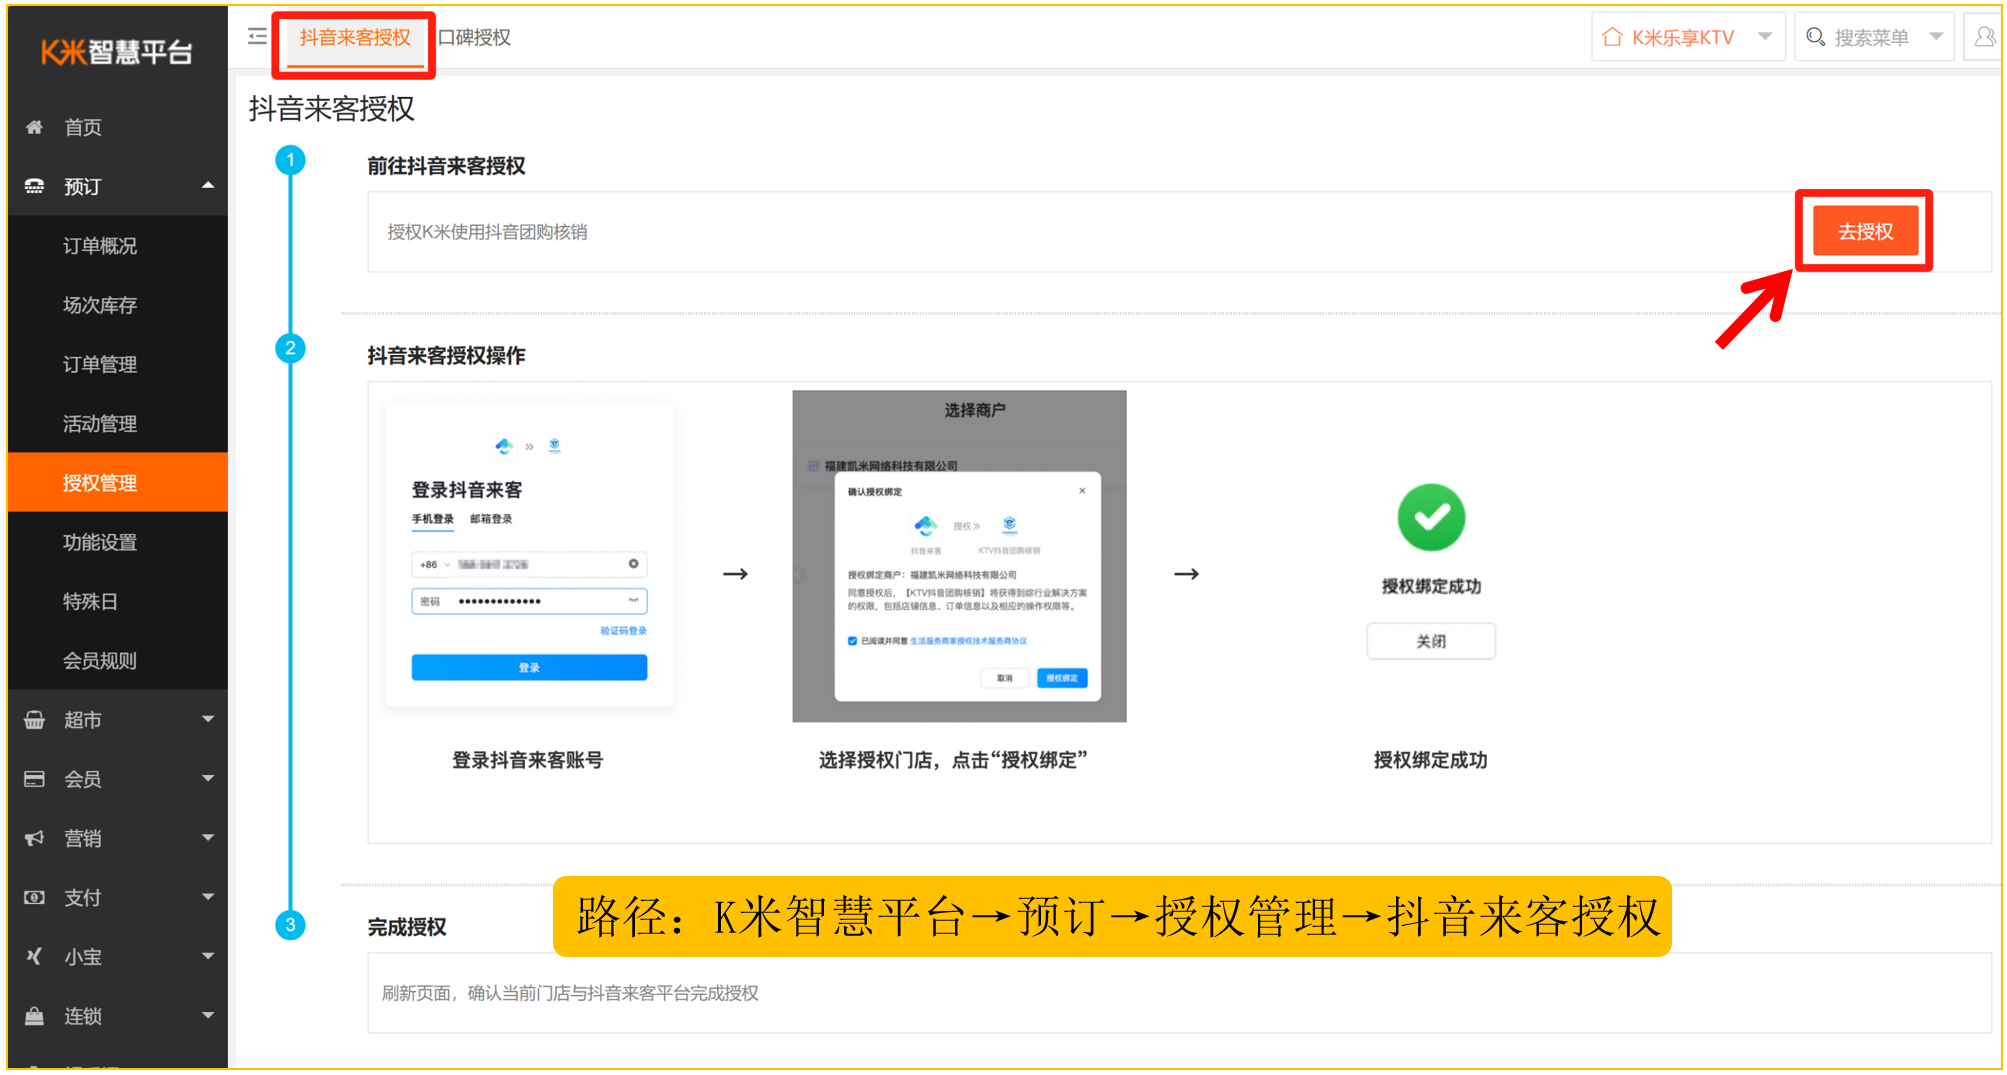Open 首页 in the sidebar
2007x1075 pixels.
[118, 127]
